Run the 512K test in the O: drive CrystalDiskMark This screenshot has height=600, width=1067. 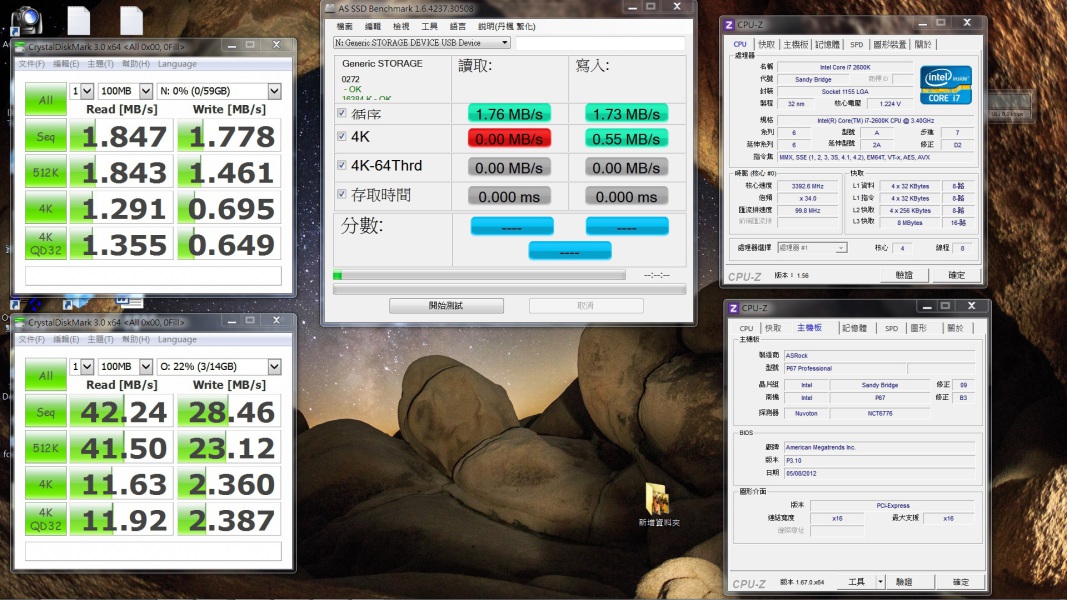(46, 448)
